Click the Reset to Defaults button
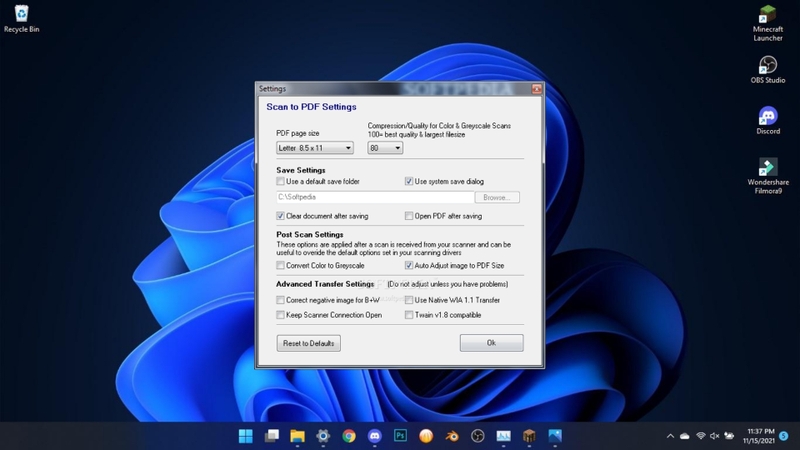 [309, 343]
